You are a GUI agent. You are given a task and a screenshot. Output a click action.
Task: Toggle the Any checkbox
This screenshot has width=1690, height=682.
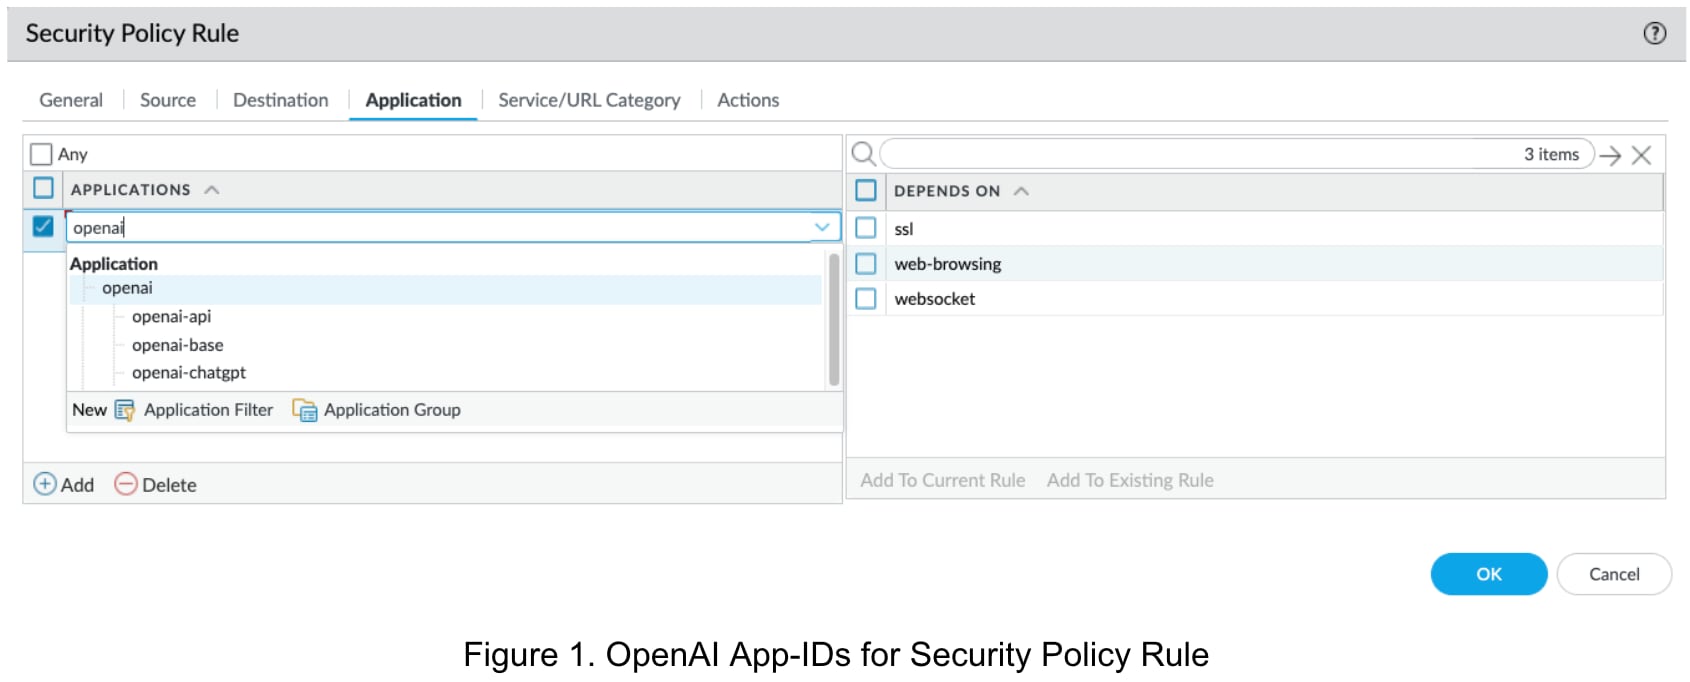click(41, 154)
